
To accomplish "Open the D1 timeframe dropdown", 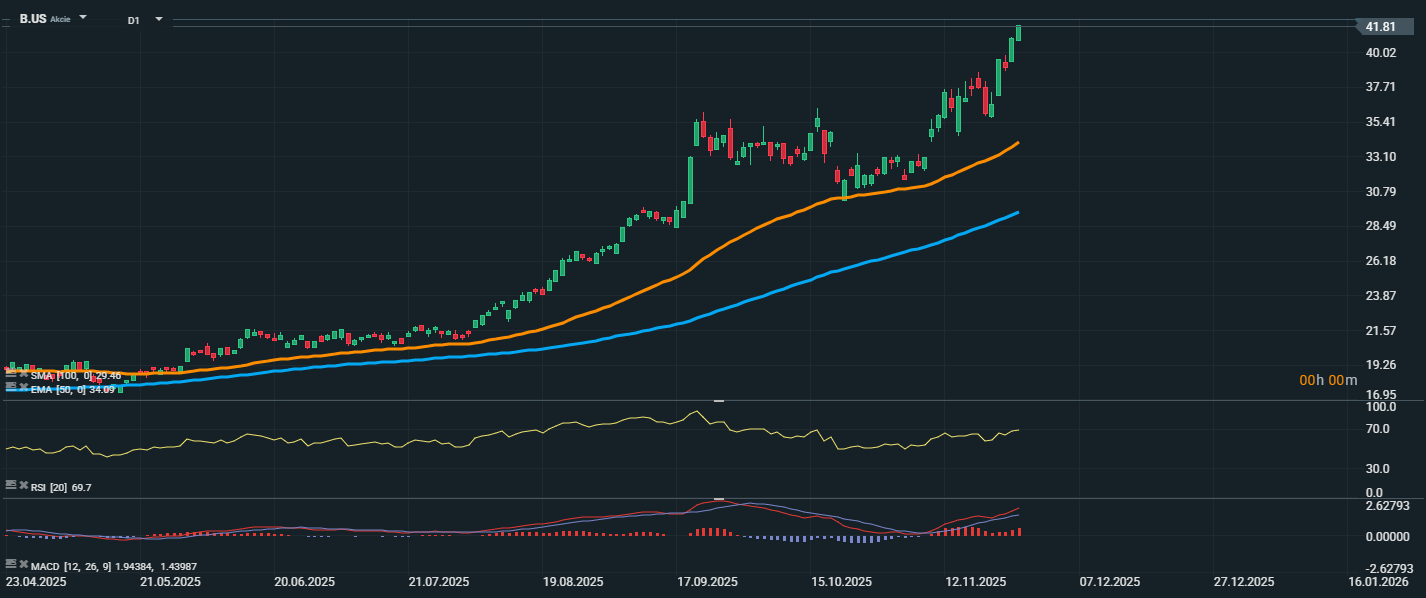I will [158, 19].
